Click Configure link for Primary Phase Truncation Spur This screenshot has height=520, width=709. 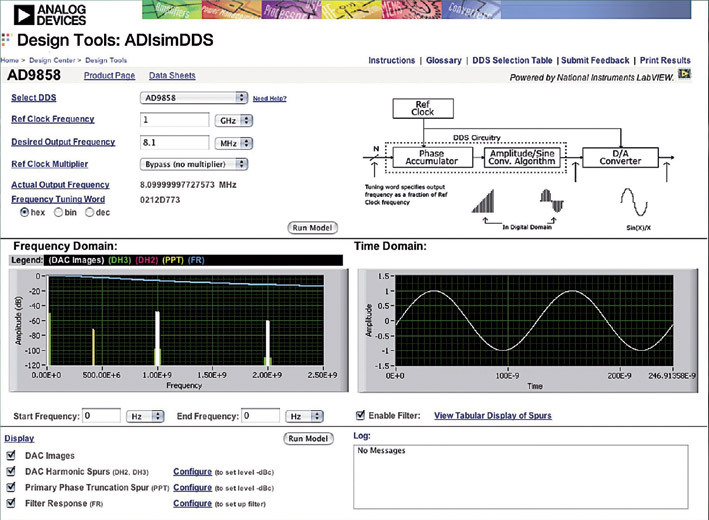pyautogui.click(x=193, y=487)
